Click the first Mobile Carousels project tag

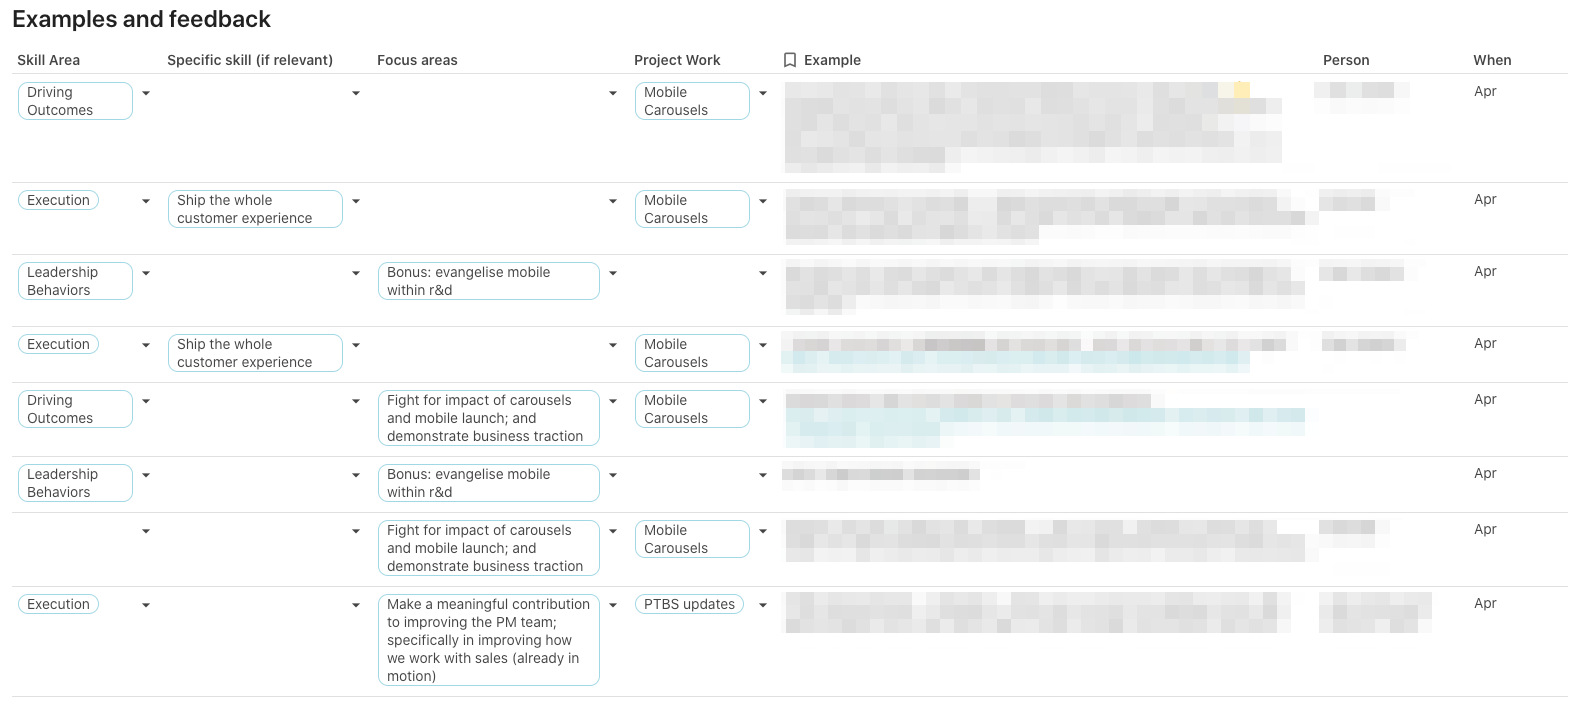[x=692, y=101]
